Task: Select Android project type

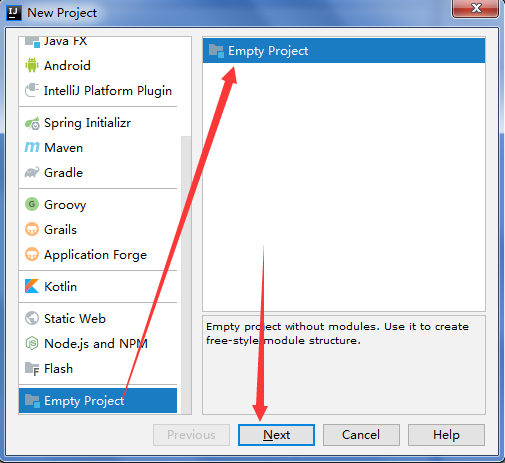Action: tap(98, 65)
